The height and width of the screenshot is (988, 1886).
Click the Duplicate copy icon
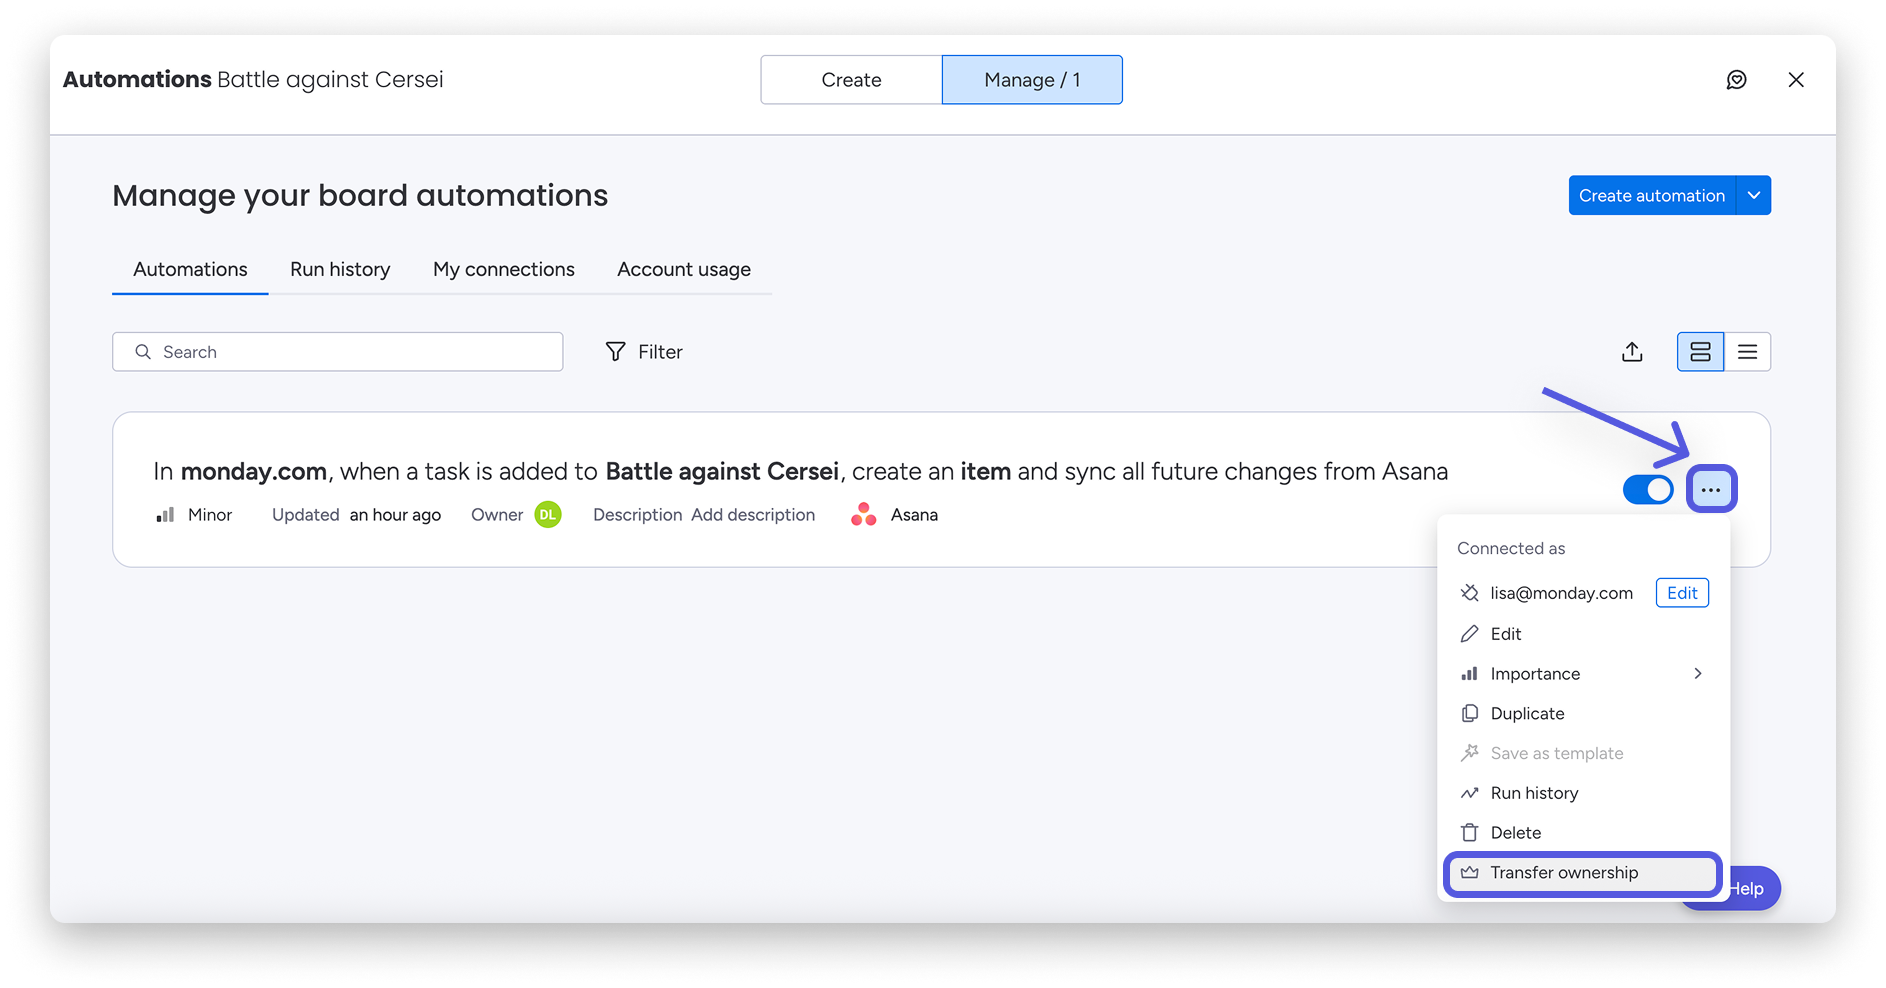tap(1469, 713)
